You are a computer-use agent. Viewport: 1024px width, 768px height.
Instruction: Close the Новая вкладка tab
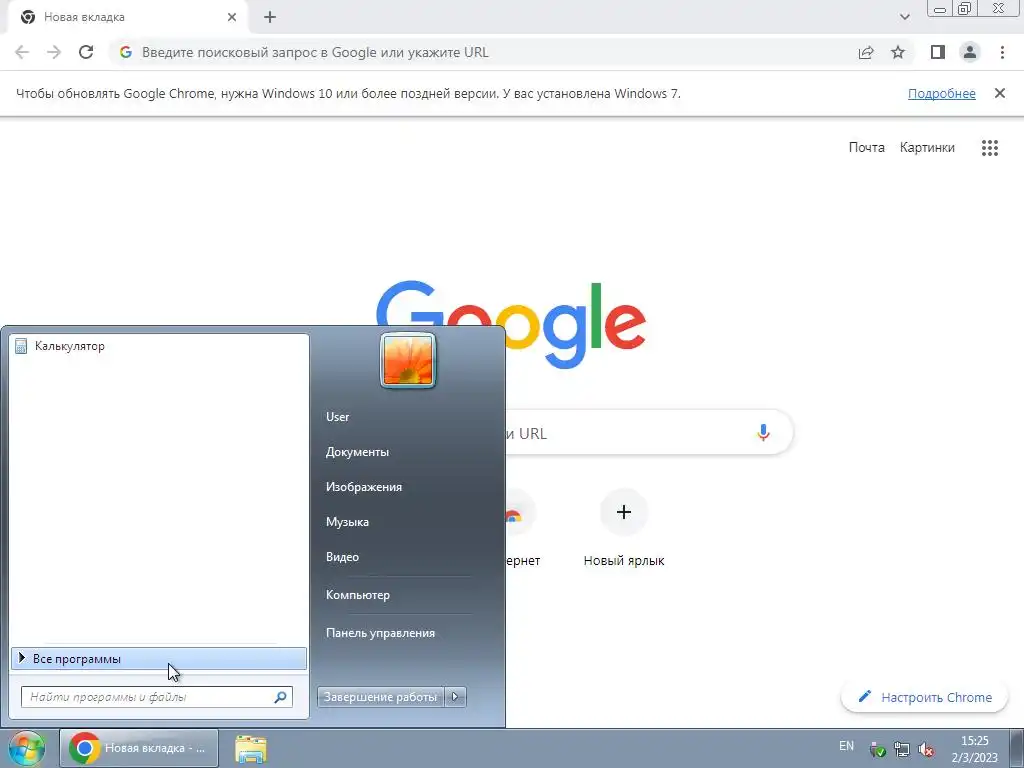click(x=232, y=17)
